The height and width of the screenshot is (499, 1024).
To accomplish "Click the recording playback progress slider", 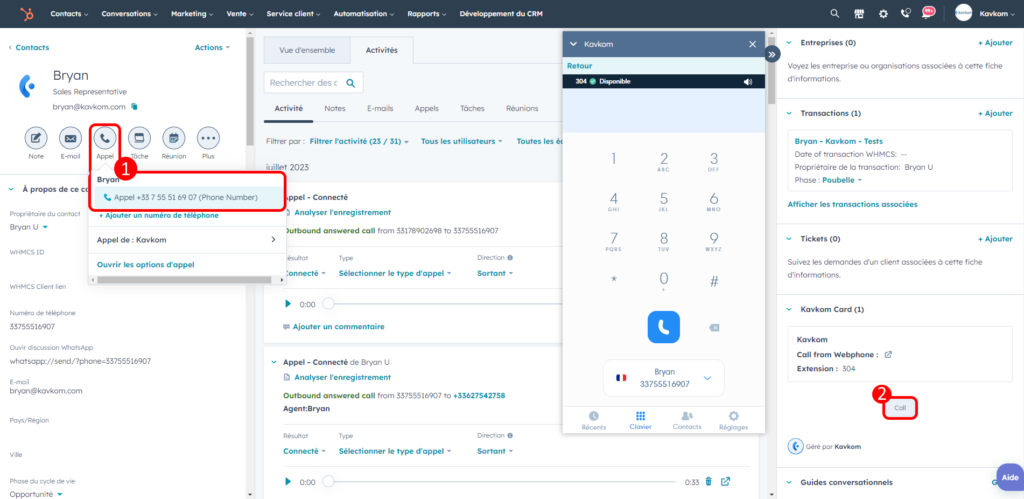I will [x=500, y=481].
